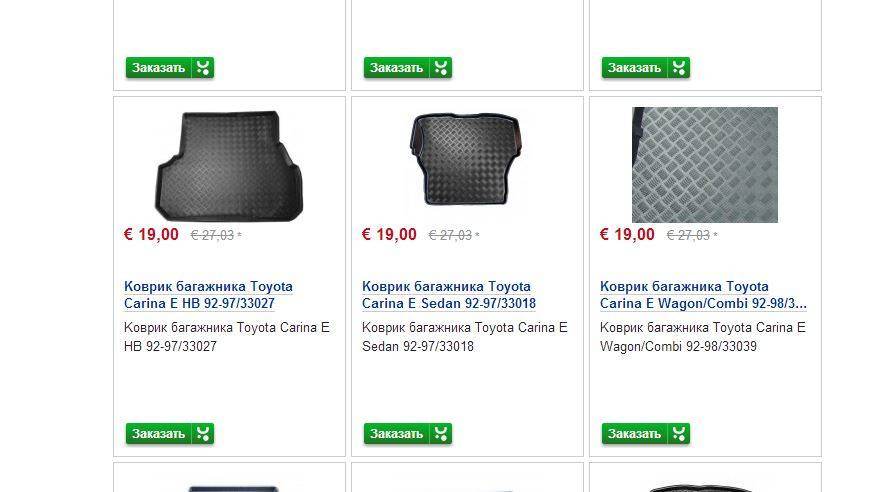Follow the Carina E Wagon/Combi title link
This screenshot has width=889, height=492.
click(703, 295)
